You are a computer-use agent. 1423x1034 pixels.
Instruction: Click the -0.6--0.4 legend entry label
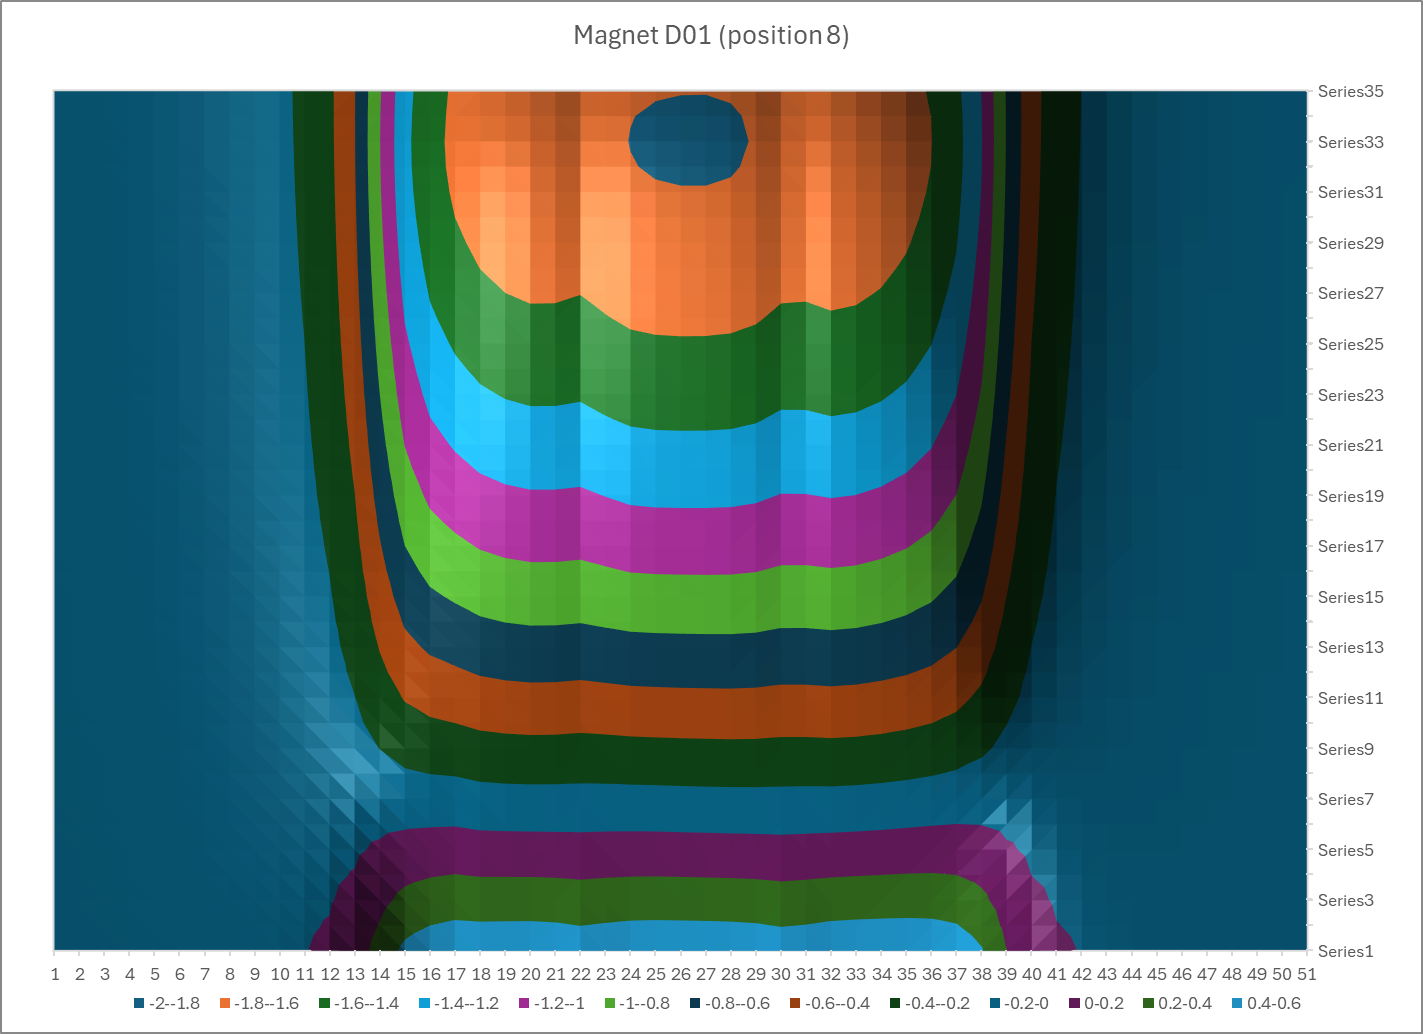tap(837, 1003)
